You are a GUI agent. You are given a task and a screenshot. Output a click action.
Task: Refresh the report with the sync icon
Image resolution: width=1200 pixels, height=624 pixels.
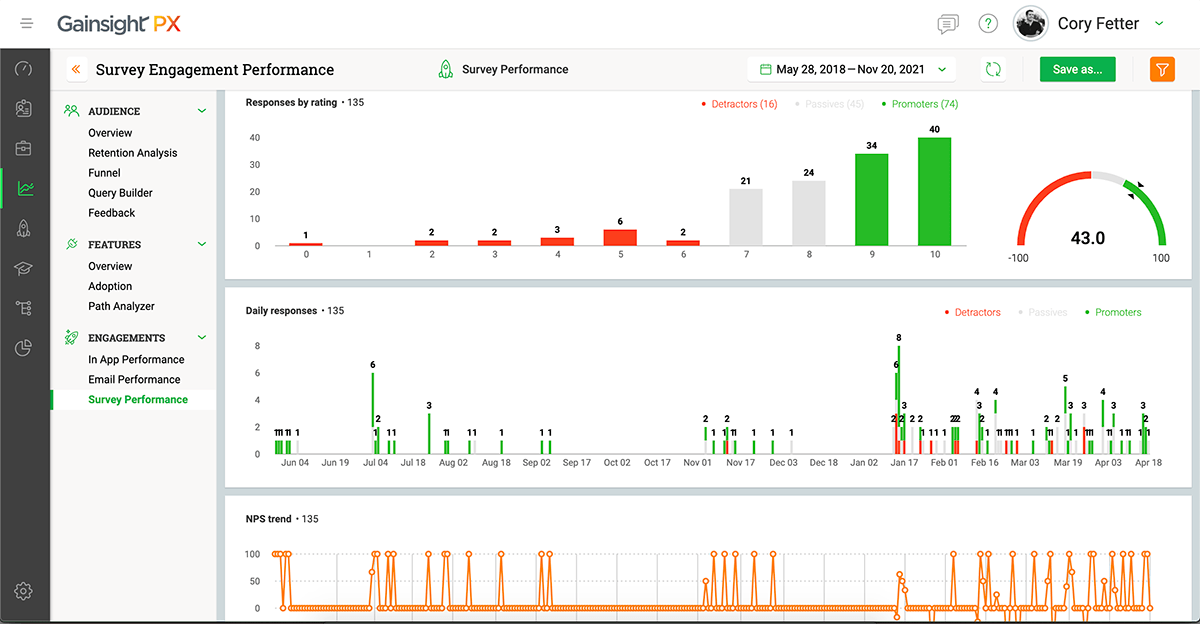coord(993,69)
